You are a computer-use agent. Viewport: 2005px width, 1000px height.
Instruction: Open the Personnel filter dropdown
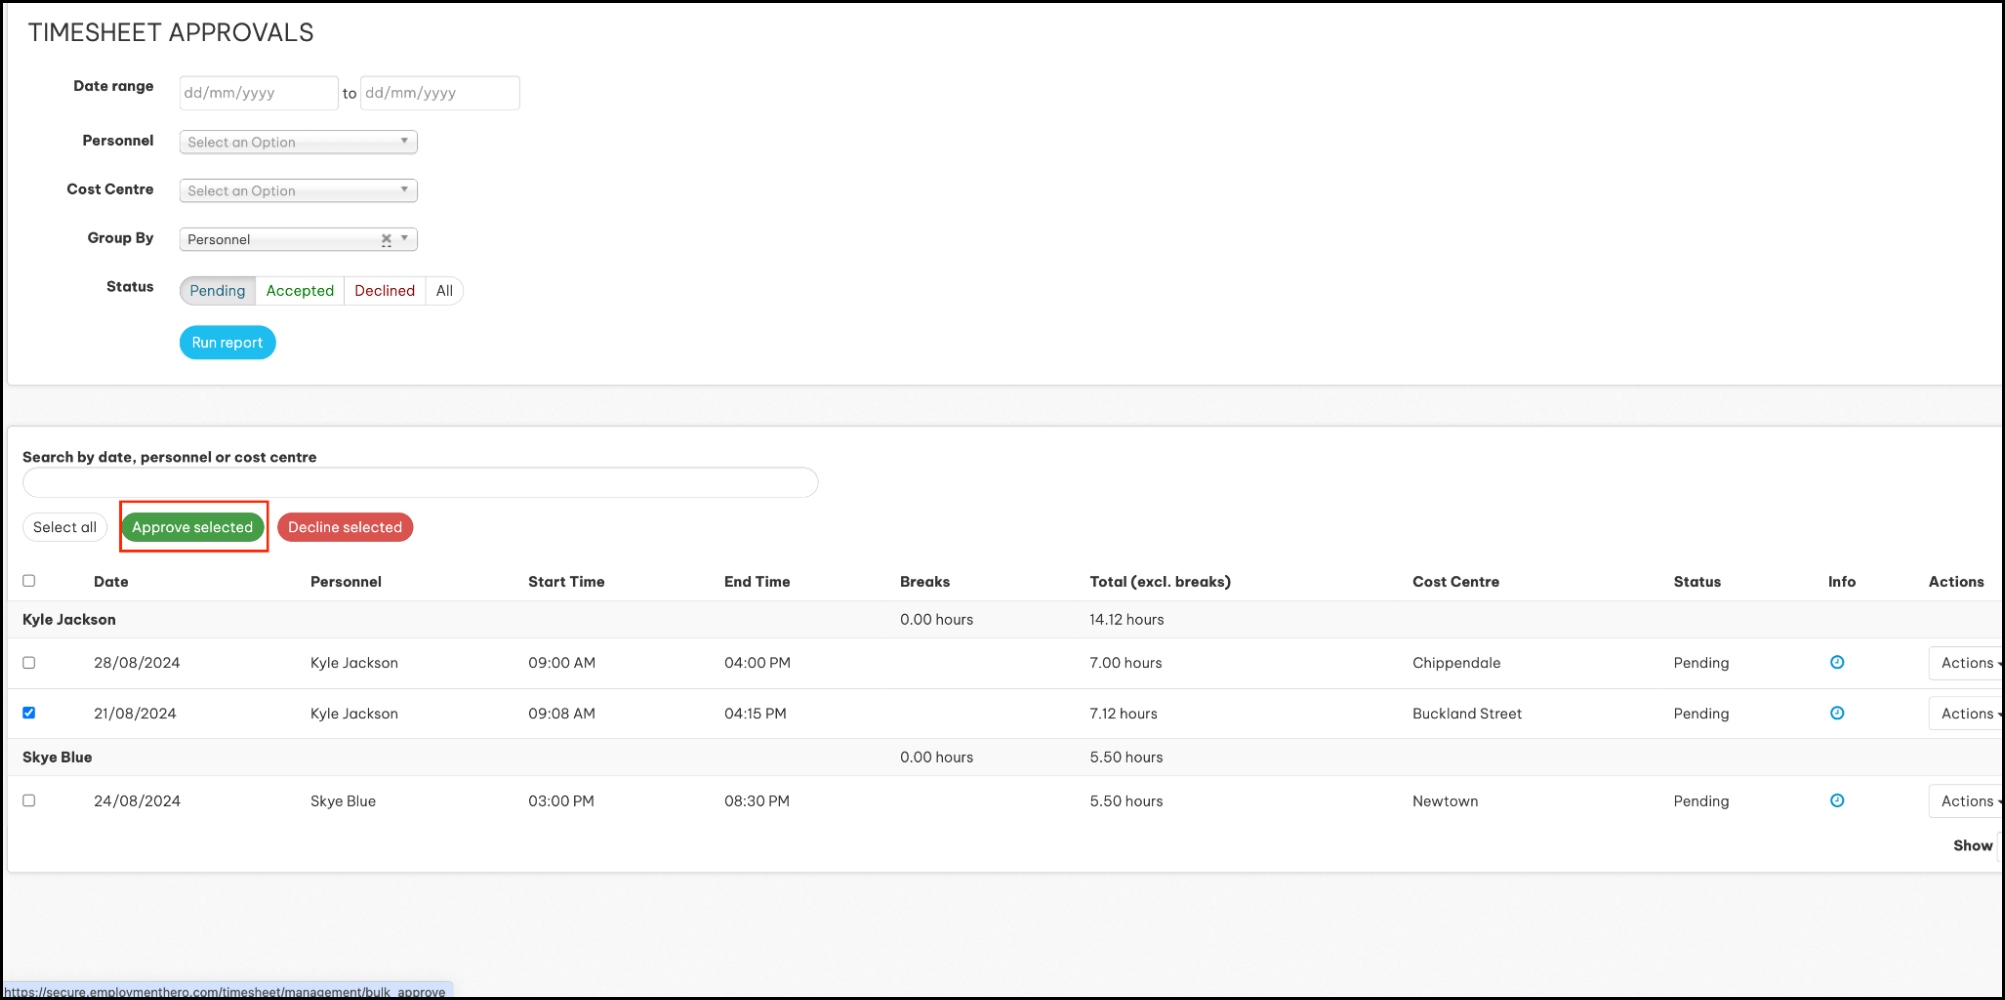[x=298, y=142]
